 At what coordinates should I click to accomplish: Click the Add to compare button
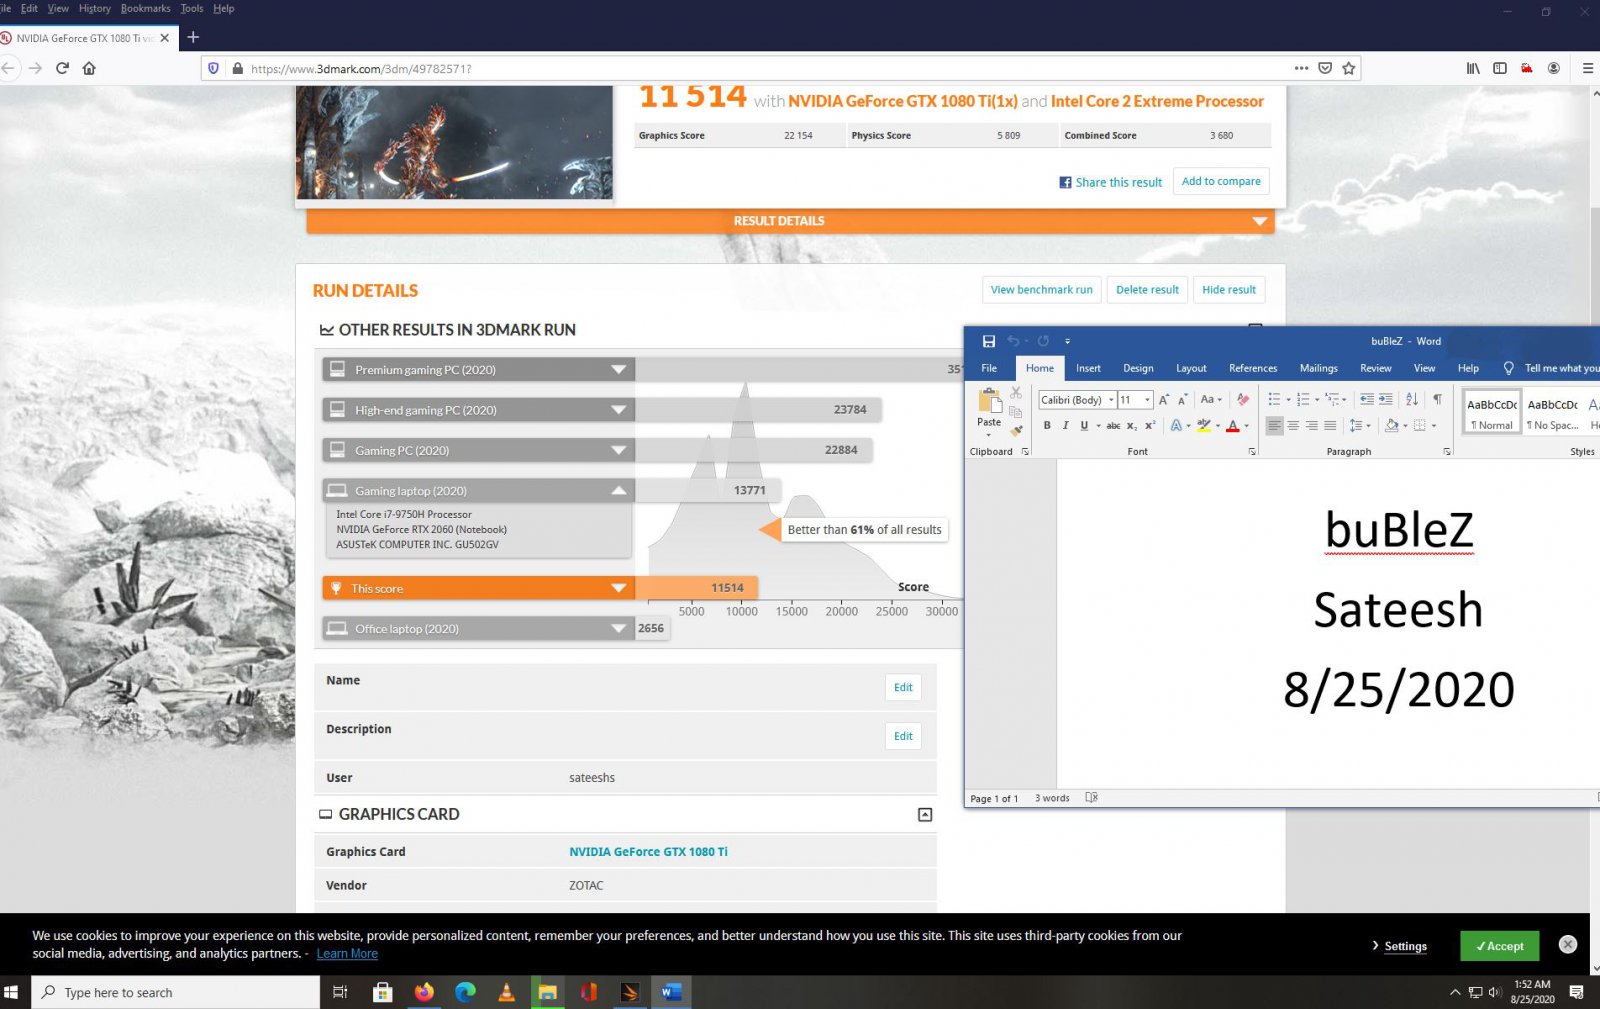click(x=1220, y=181)
